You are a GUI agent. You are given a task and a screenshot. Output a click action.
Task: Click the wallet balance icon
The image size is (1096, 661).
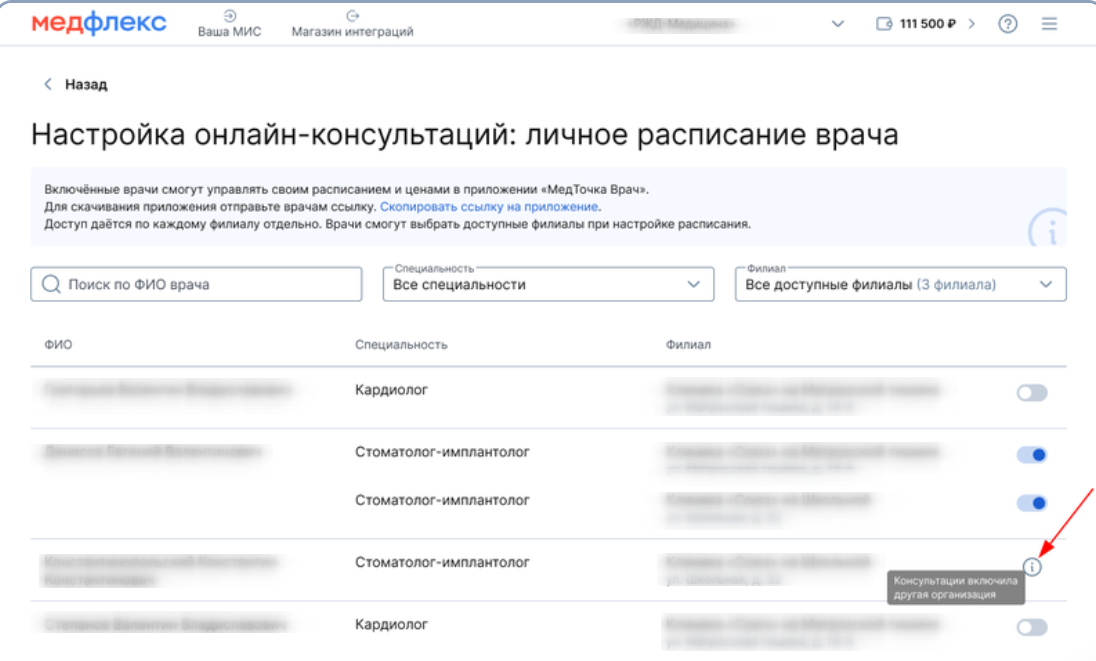[883, 24]
